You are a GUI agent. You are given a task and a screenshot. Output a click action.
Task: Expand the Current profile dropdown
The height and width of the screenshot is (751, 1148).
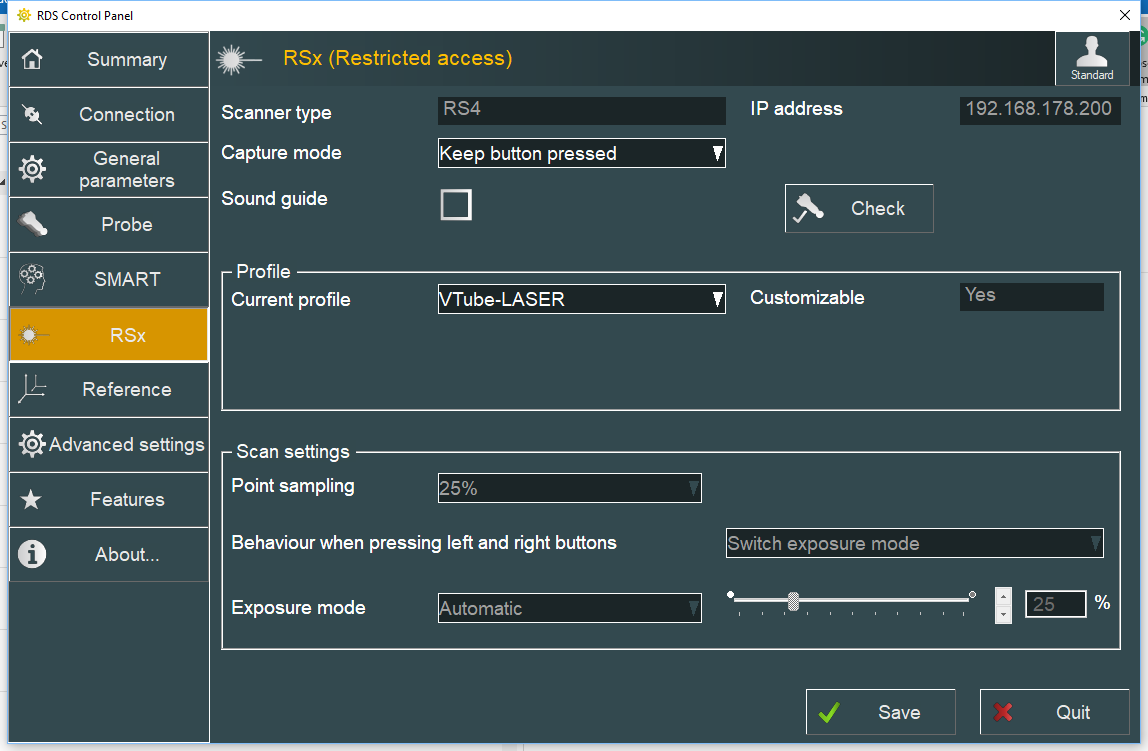pyautogui.click(x=581, y=299)
